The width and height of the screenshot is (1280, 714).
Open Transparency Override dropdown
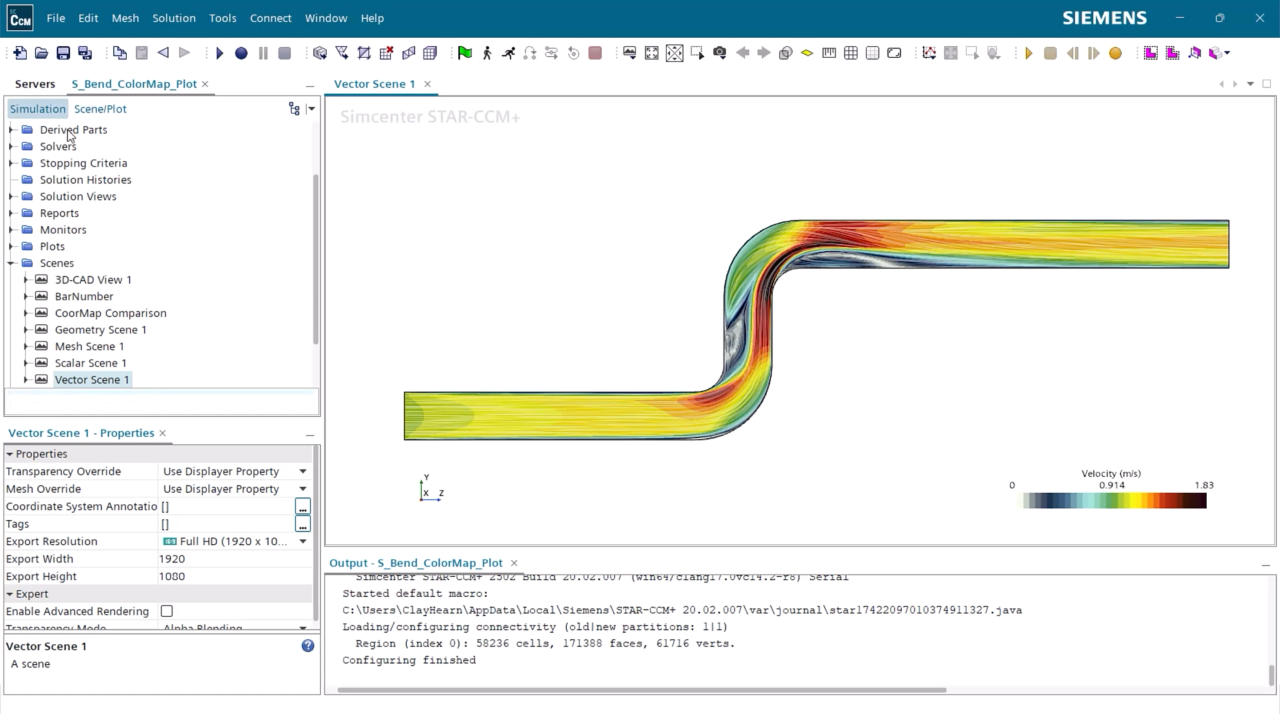tap(302, 471)
